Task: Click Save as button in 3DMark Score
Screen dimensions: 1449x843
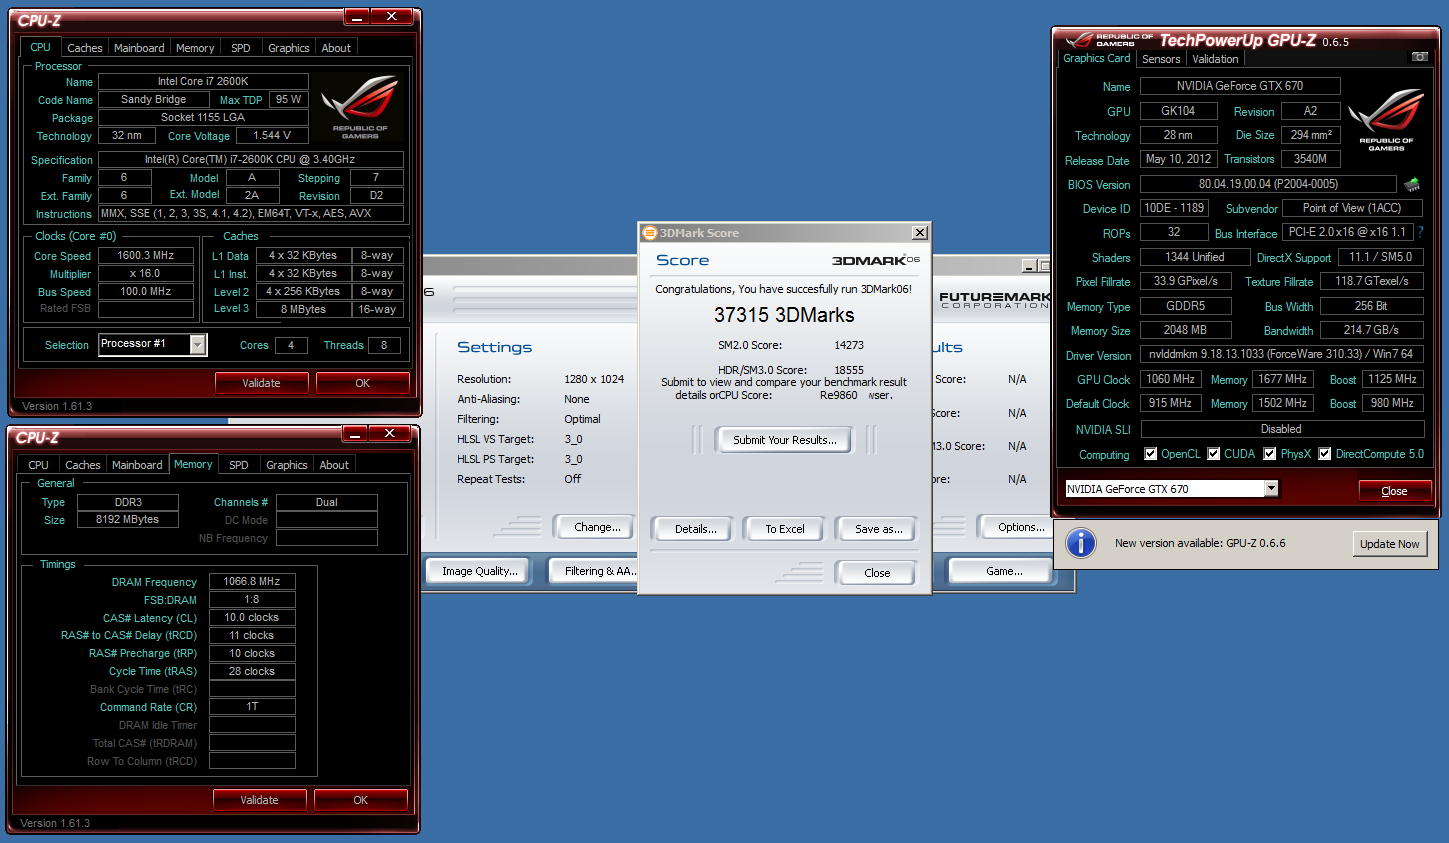Action: click(x=878, y=529)
